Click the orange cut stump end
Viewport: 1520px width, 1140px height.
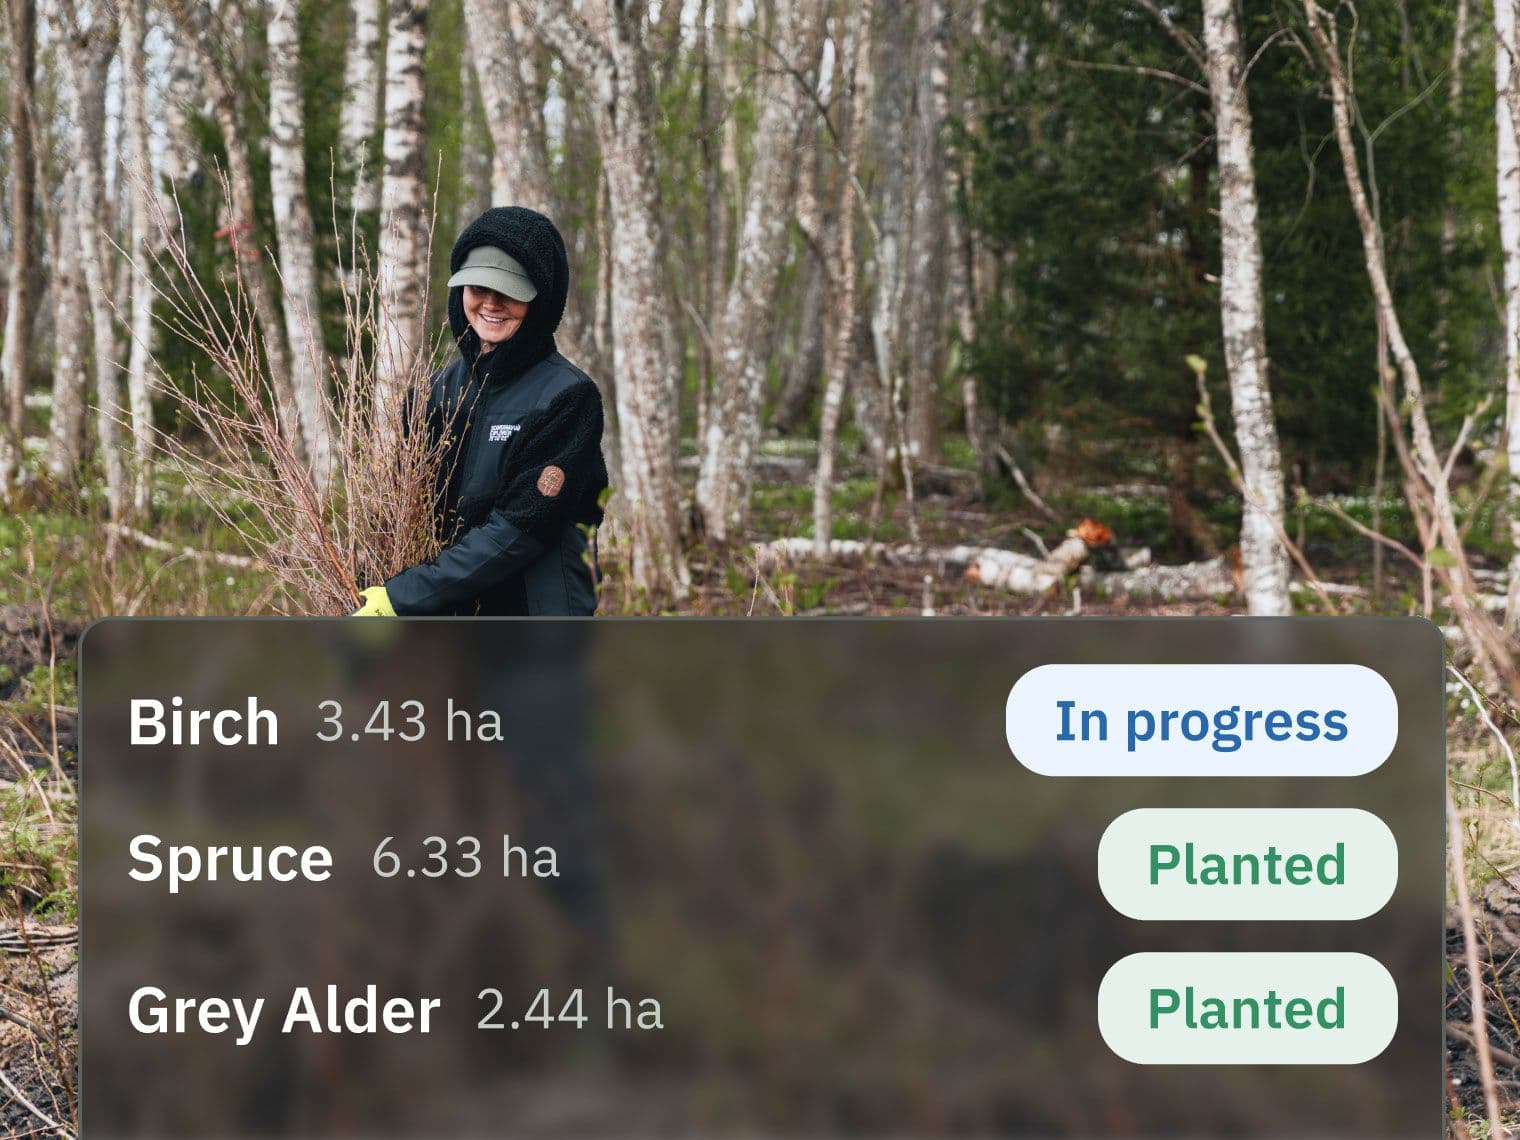(1093, 531)
